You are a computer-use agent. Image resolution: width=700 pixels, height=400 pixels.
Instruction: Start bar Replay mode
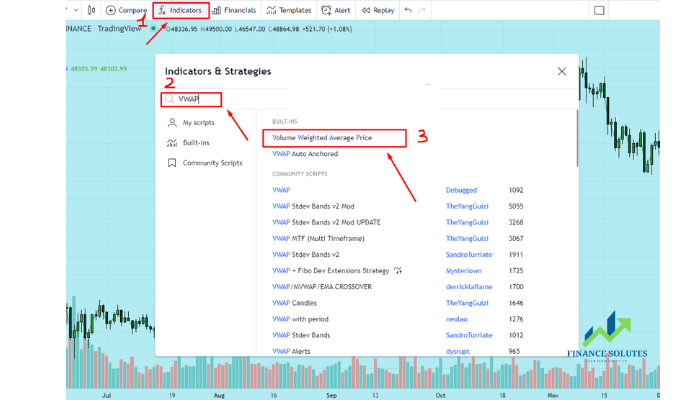coord(378,10)
